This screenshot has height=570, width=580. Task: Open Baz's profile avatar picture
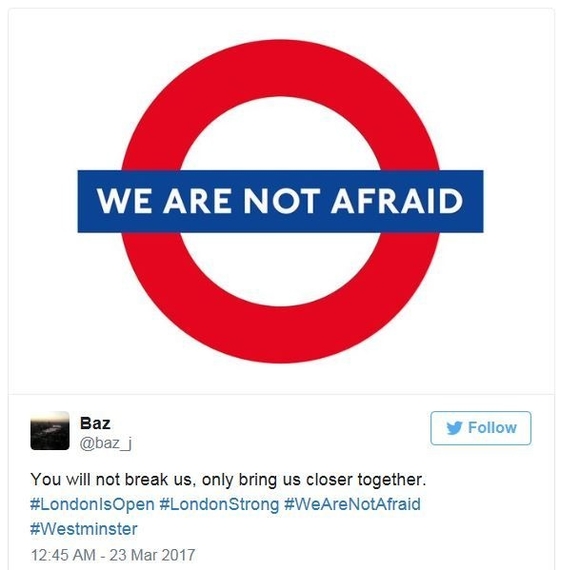(50, 431)
